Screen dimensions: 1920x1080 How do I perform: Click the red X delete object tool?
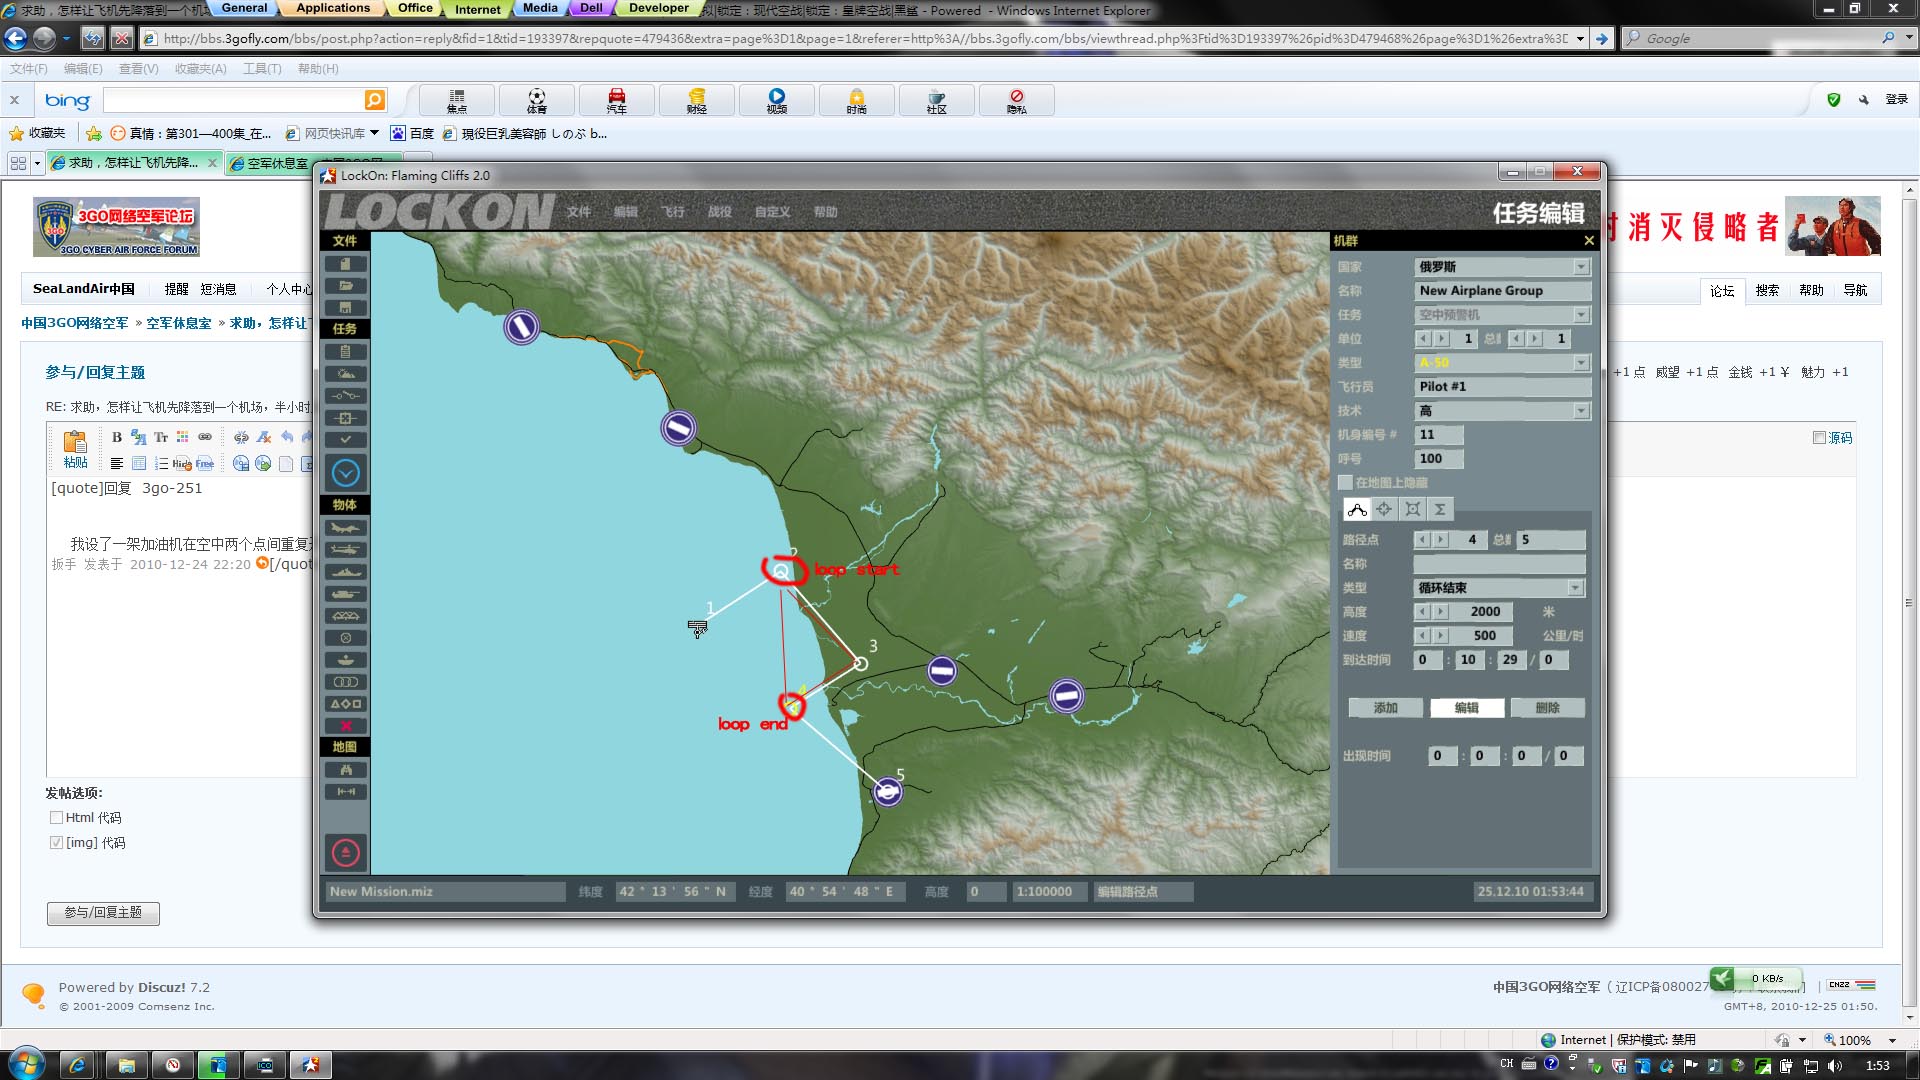click(345, 726)
